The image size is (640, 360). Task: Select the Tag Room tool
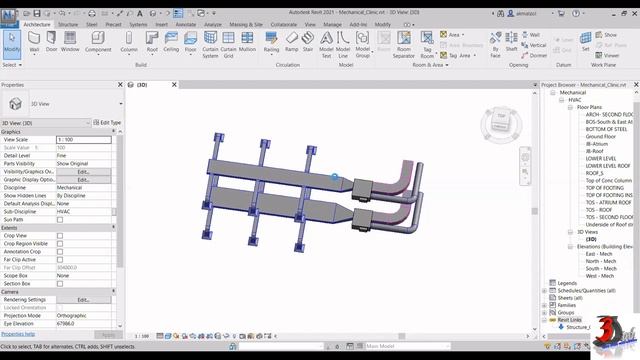point(427,45)
